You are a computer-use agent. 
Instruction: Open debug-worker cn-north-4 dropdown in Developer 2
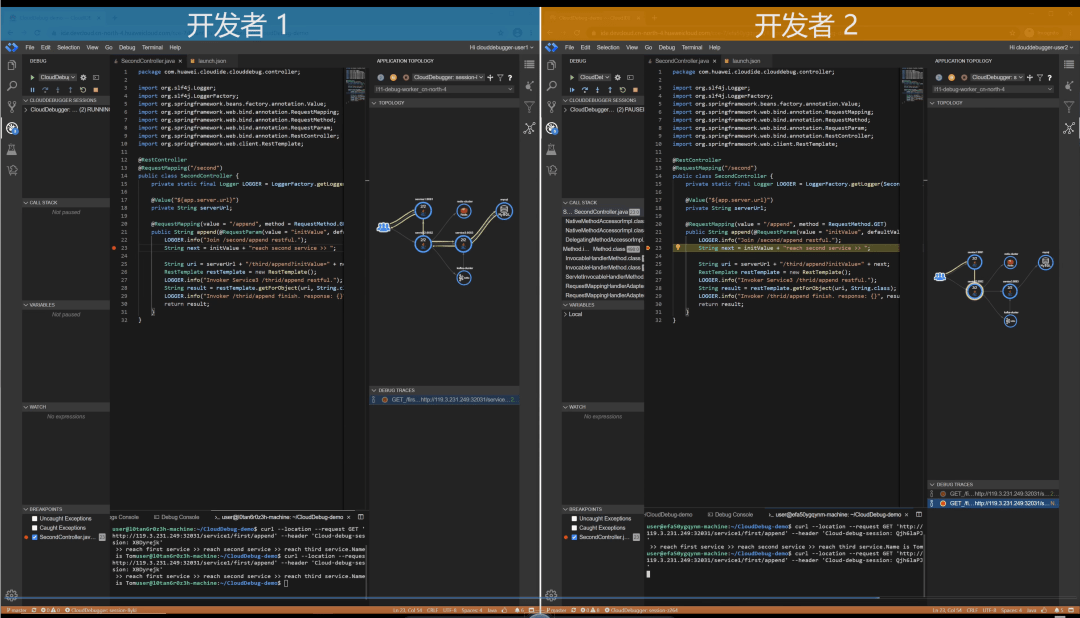coord(994,89)
